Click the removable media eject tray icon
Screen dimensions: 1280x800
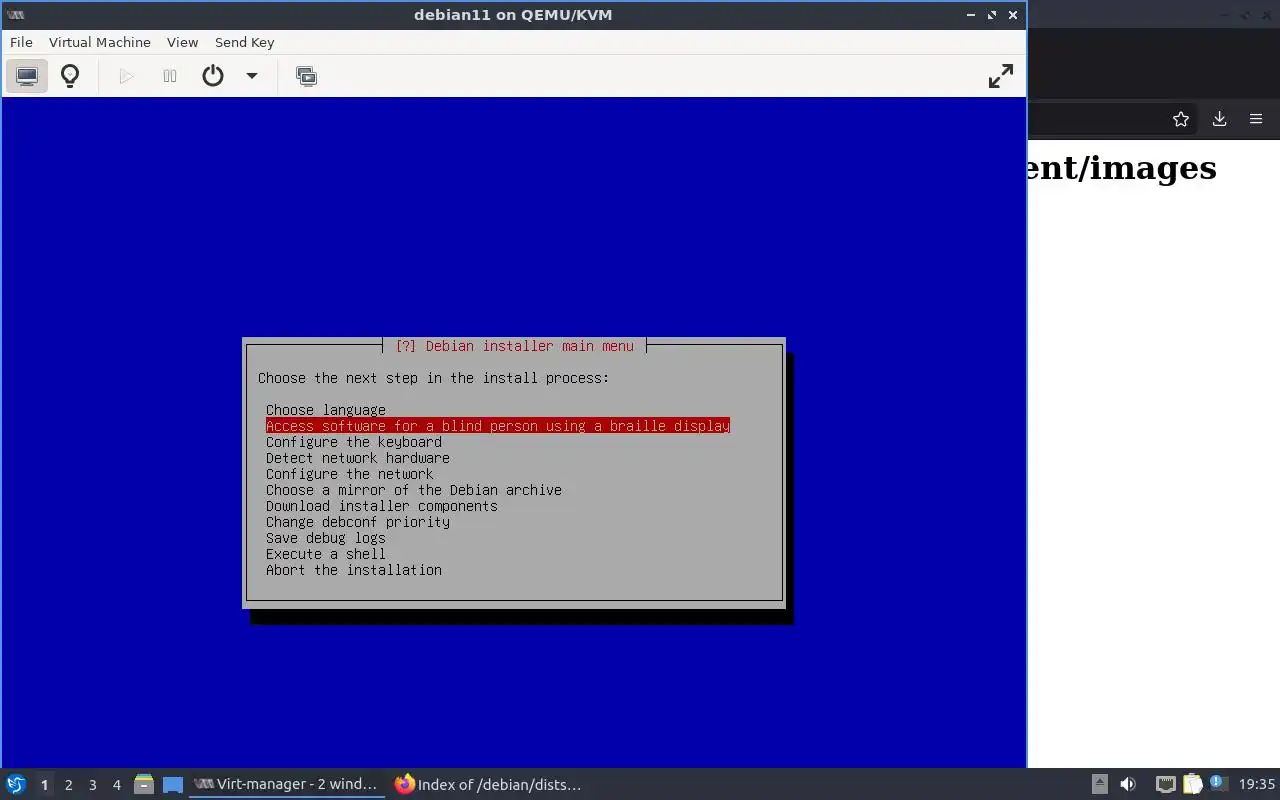tap(1099, 784)
